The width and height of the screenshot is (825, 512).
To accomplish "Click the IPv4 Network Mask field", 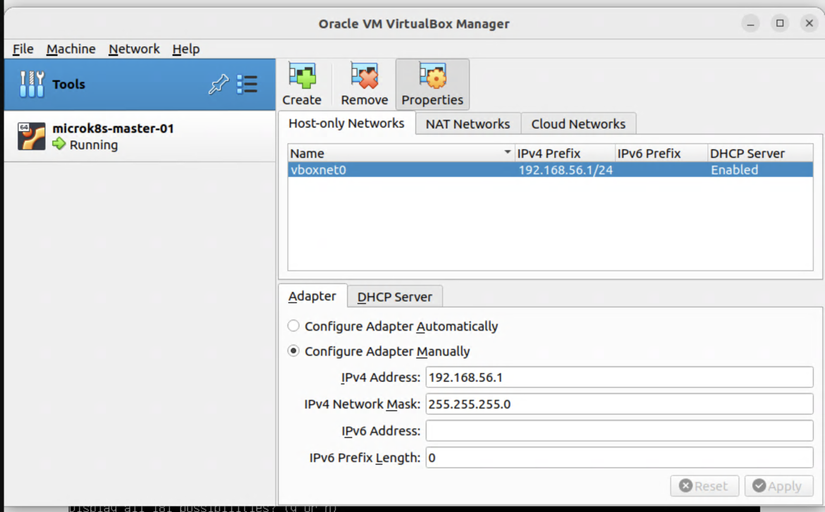I will (619, 404).
